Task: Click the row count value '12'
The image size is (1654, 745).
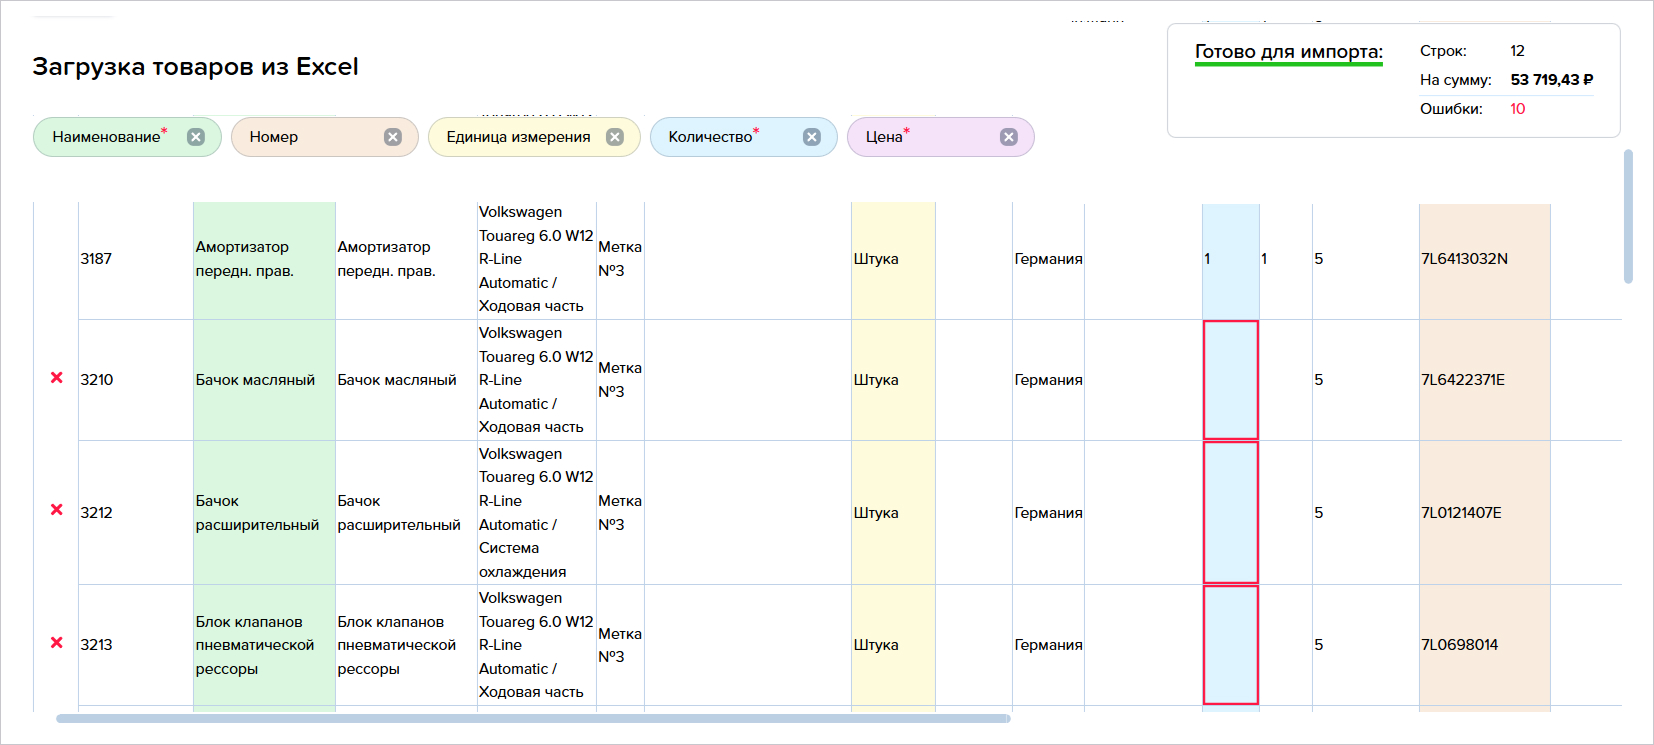Action: tap(1517, 51)
